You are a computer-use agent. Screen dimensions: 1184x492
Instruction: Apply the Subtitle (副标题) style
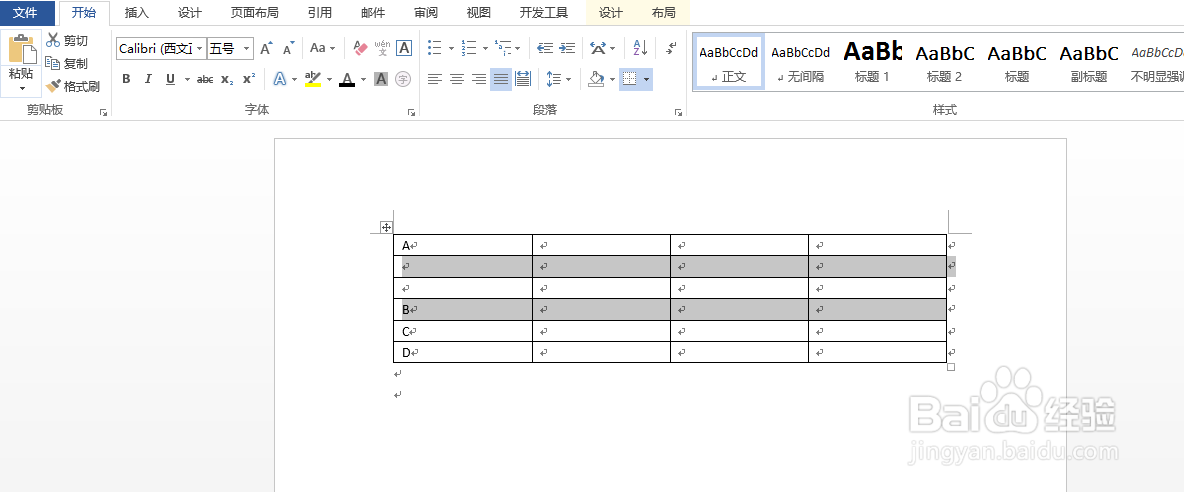pos(1088,62)
